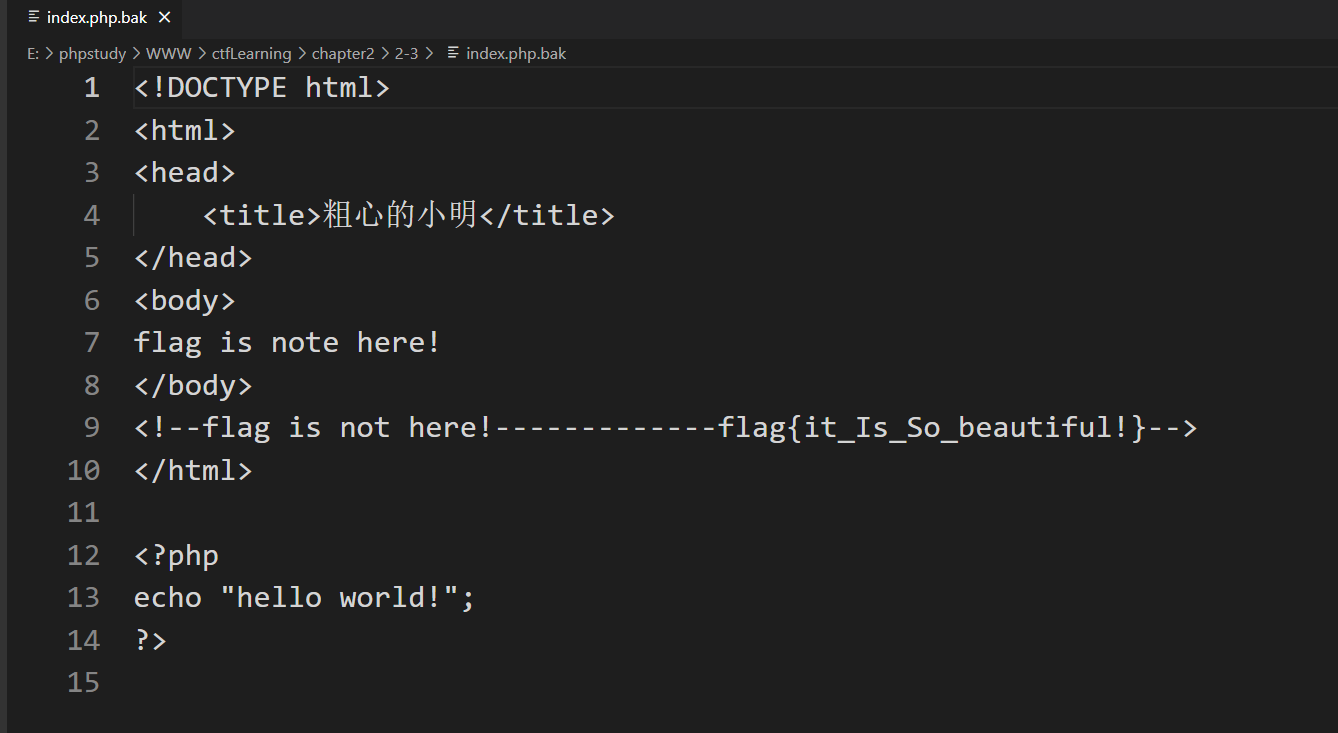The width and height of the screenshot is (1338, 733).
Task: Open the chapter2 breadcrumb folder
Action: pos(343,54)
